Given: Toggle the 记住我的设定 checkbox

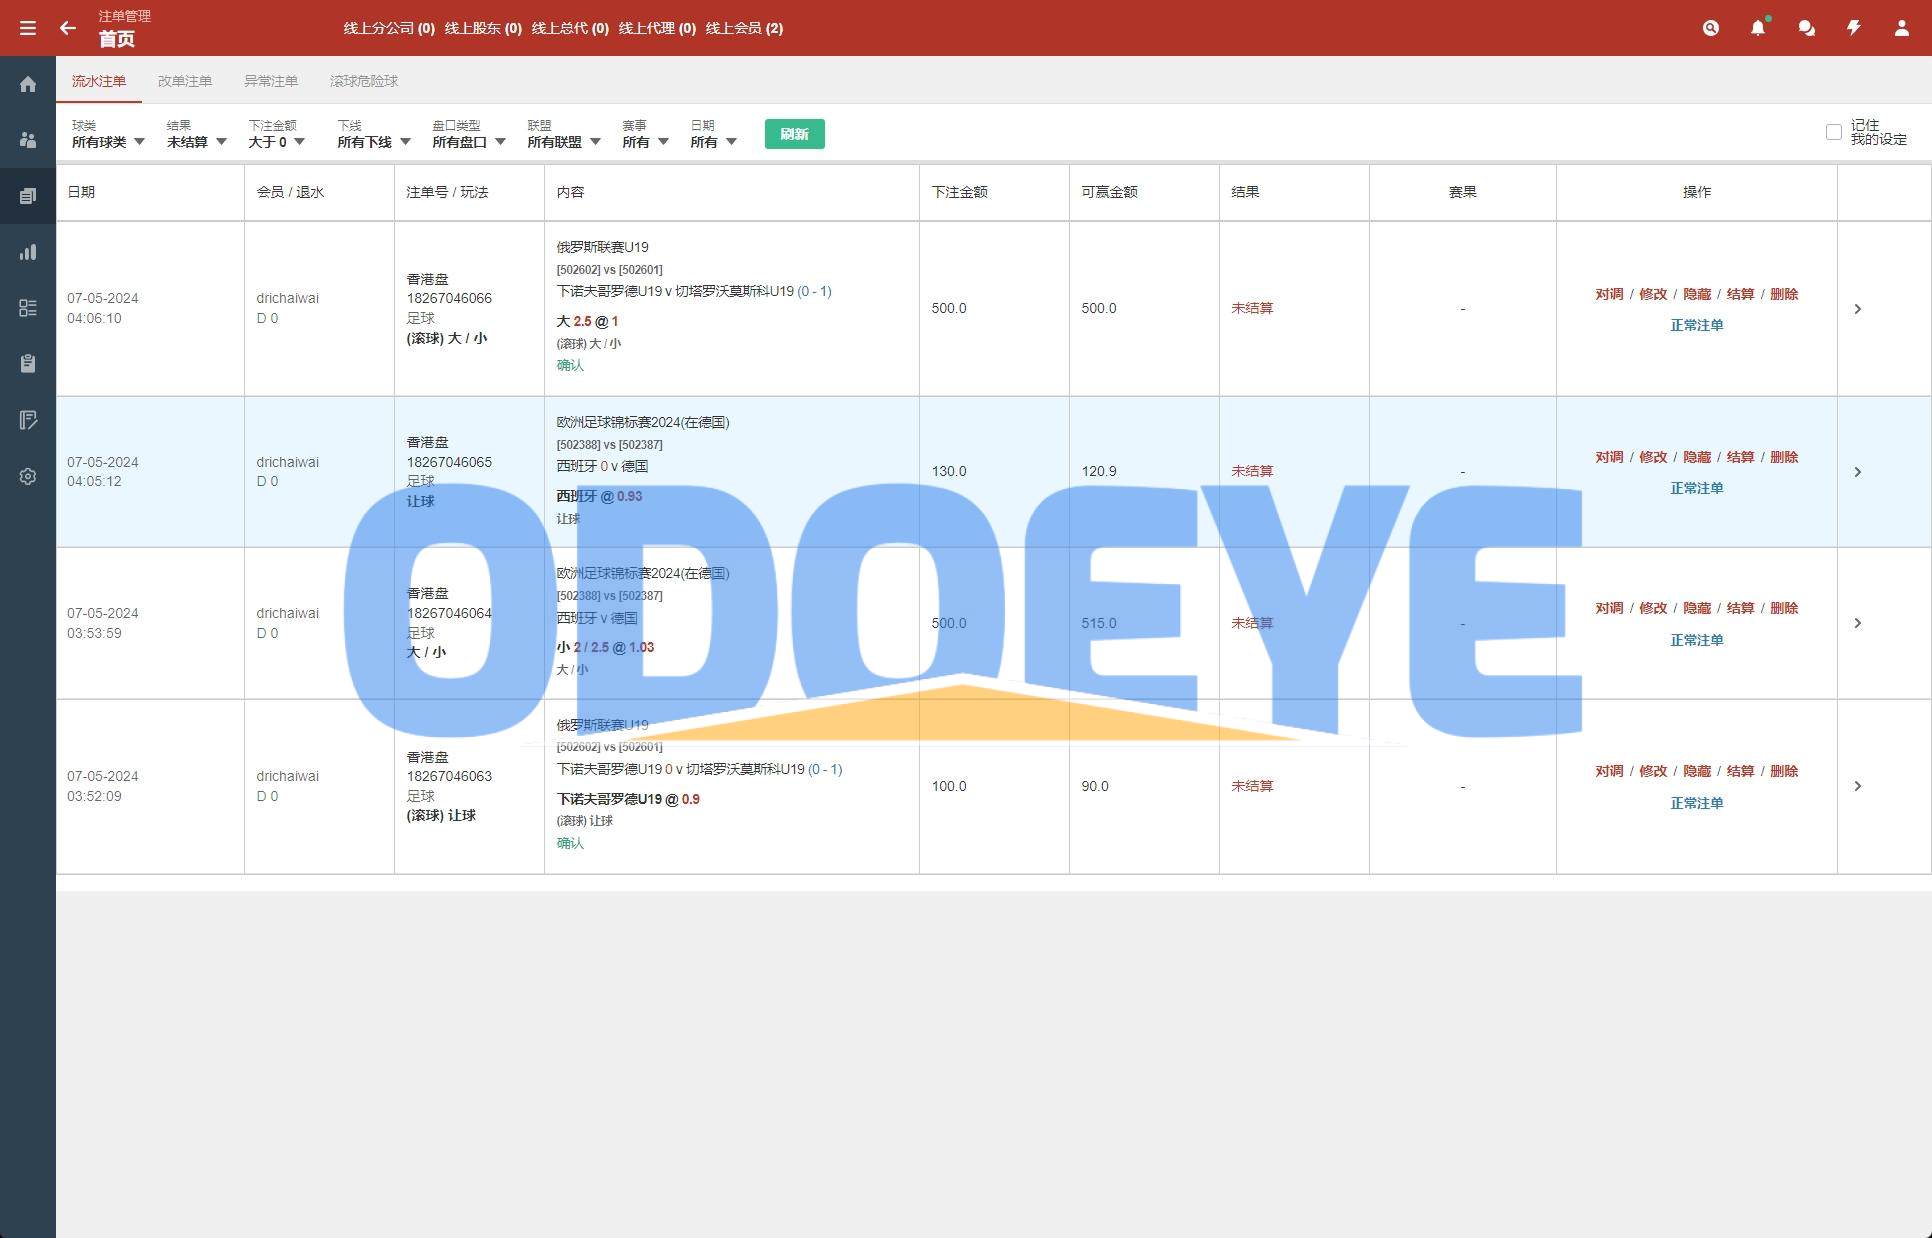Looking at the screenshot, I should [x=1833, y=132].
